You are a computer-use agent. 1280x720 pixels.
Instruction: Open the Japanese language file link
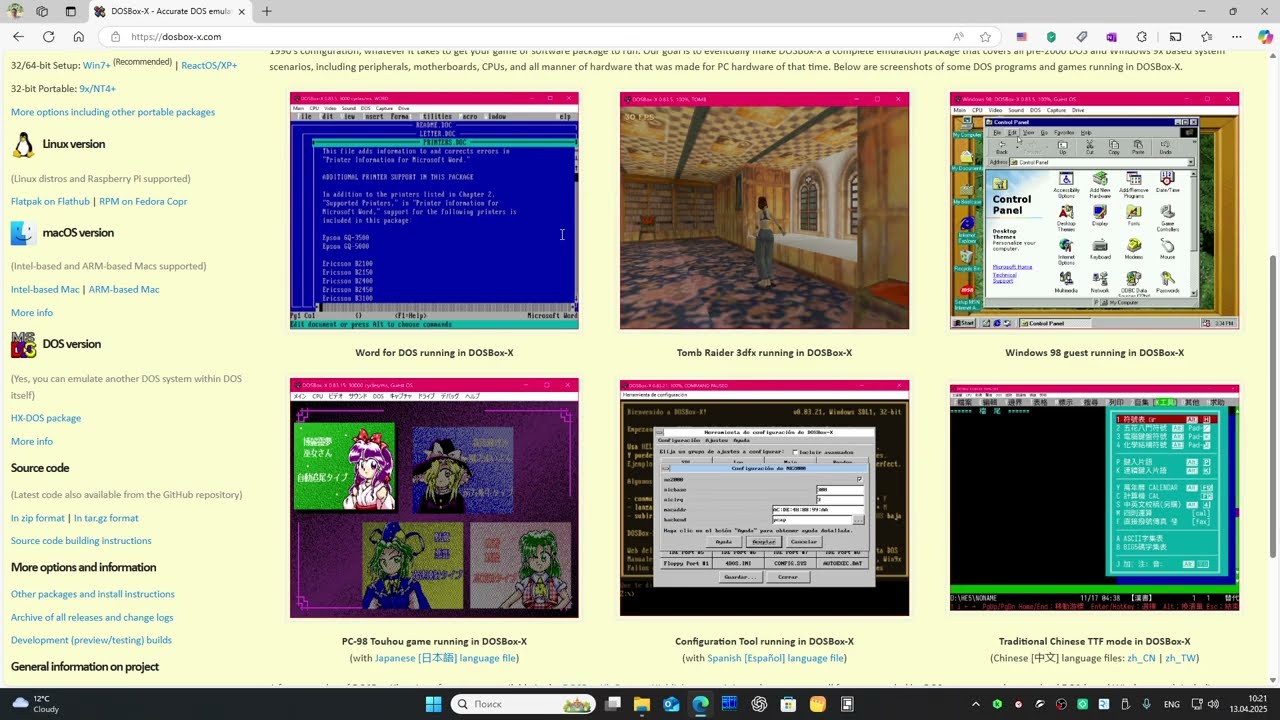tap(446, 658)
